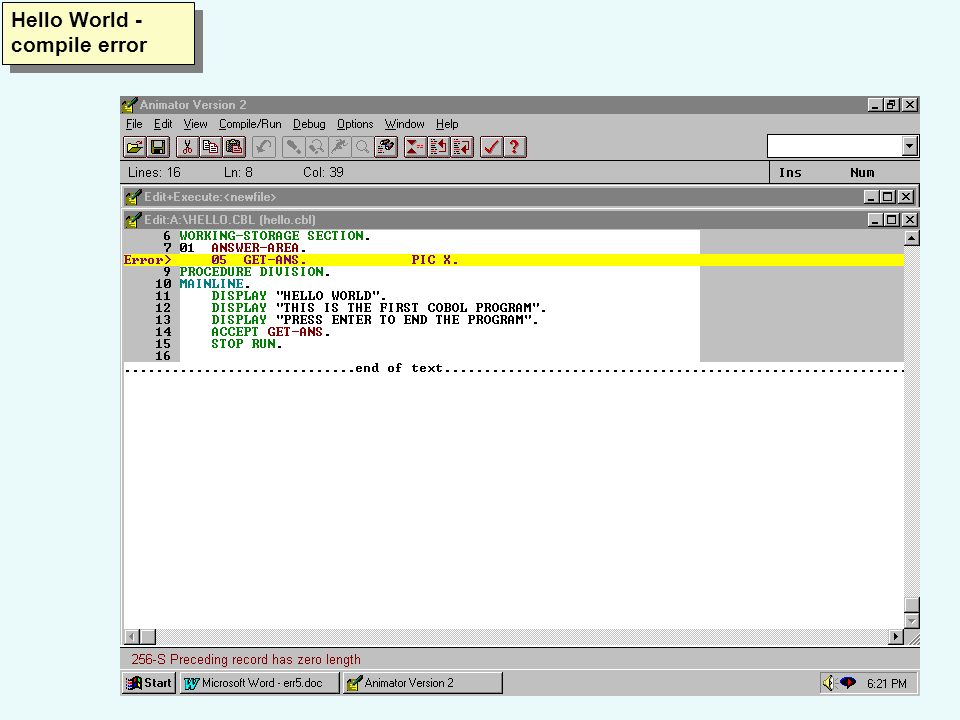
Task: Open the Compile/Run menu
Action: (x=250, y=124)
